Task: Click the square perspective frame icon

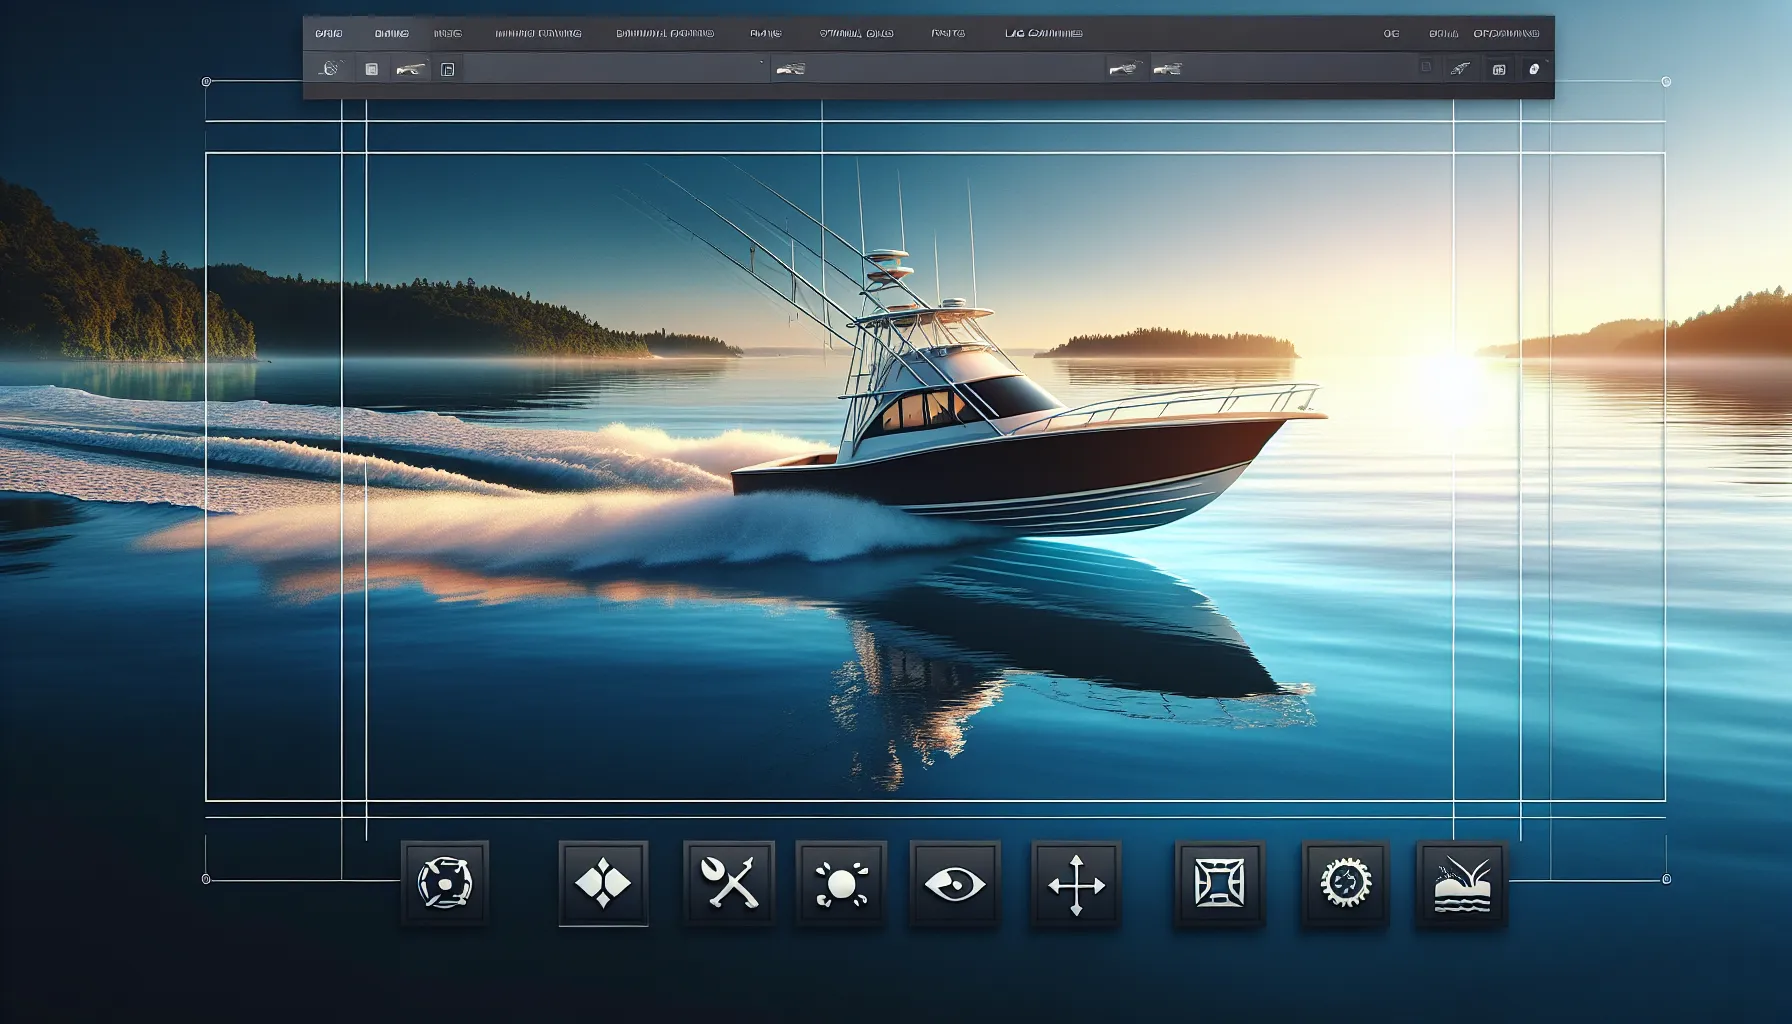Action: tap(1220, 884)
